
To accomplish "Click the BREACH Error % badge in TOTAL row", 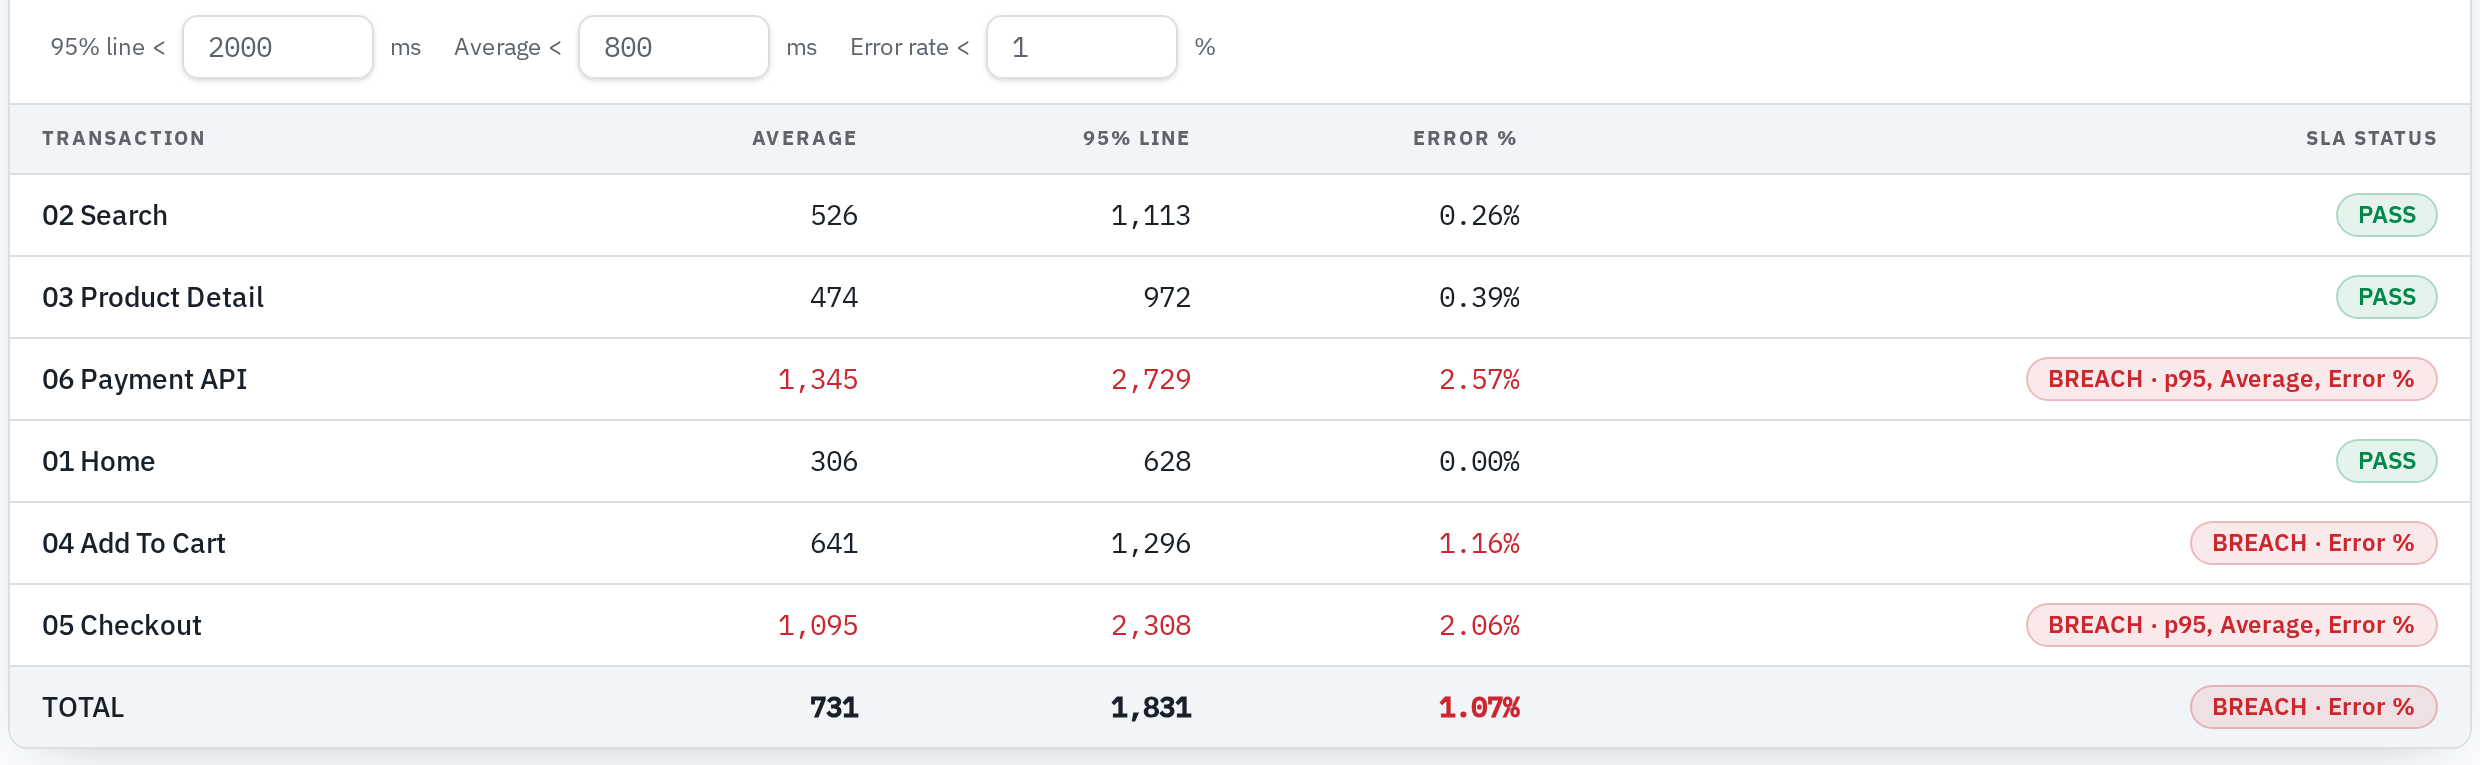I will (2314, 707).
